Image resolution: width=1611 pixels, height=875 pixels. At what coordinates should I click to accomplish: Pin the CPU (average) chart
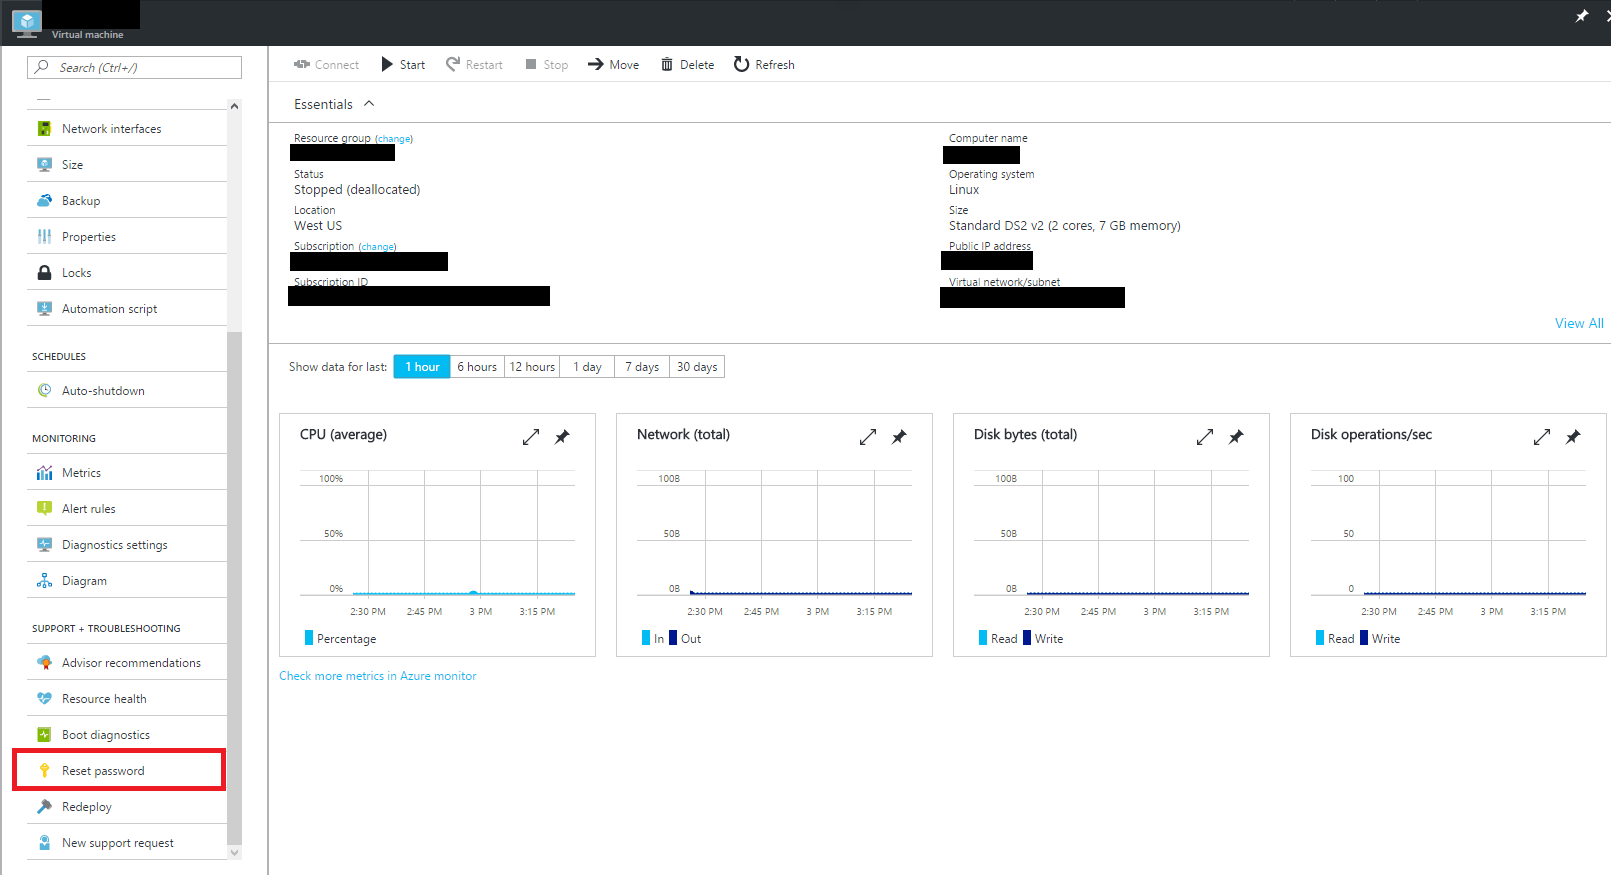(x=562, y=437)
